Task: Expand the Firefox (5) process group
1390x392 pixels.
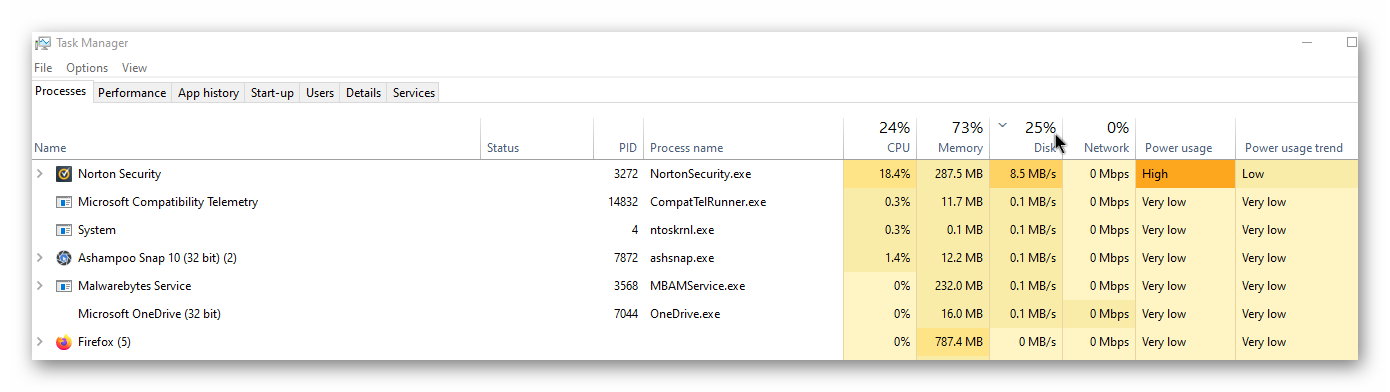Action: [40, 342]
